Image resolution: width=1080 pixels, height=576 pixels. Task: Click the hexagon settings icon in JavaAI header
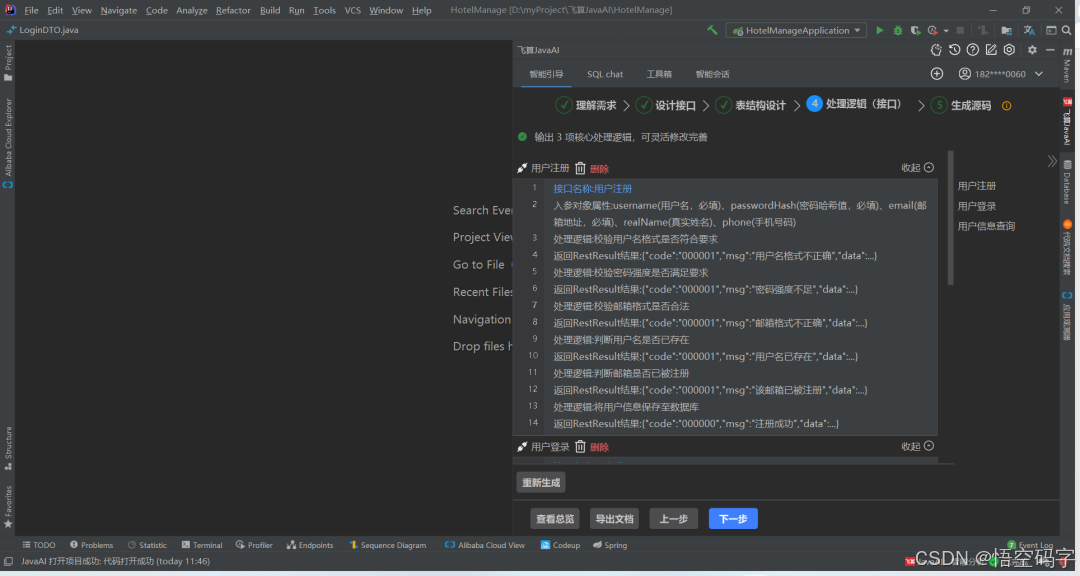1009,50
